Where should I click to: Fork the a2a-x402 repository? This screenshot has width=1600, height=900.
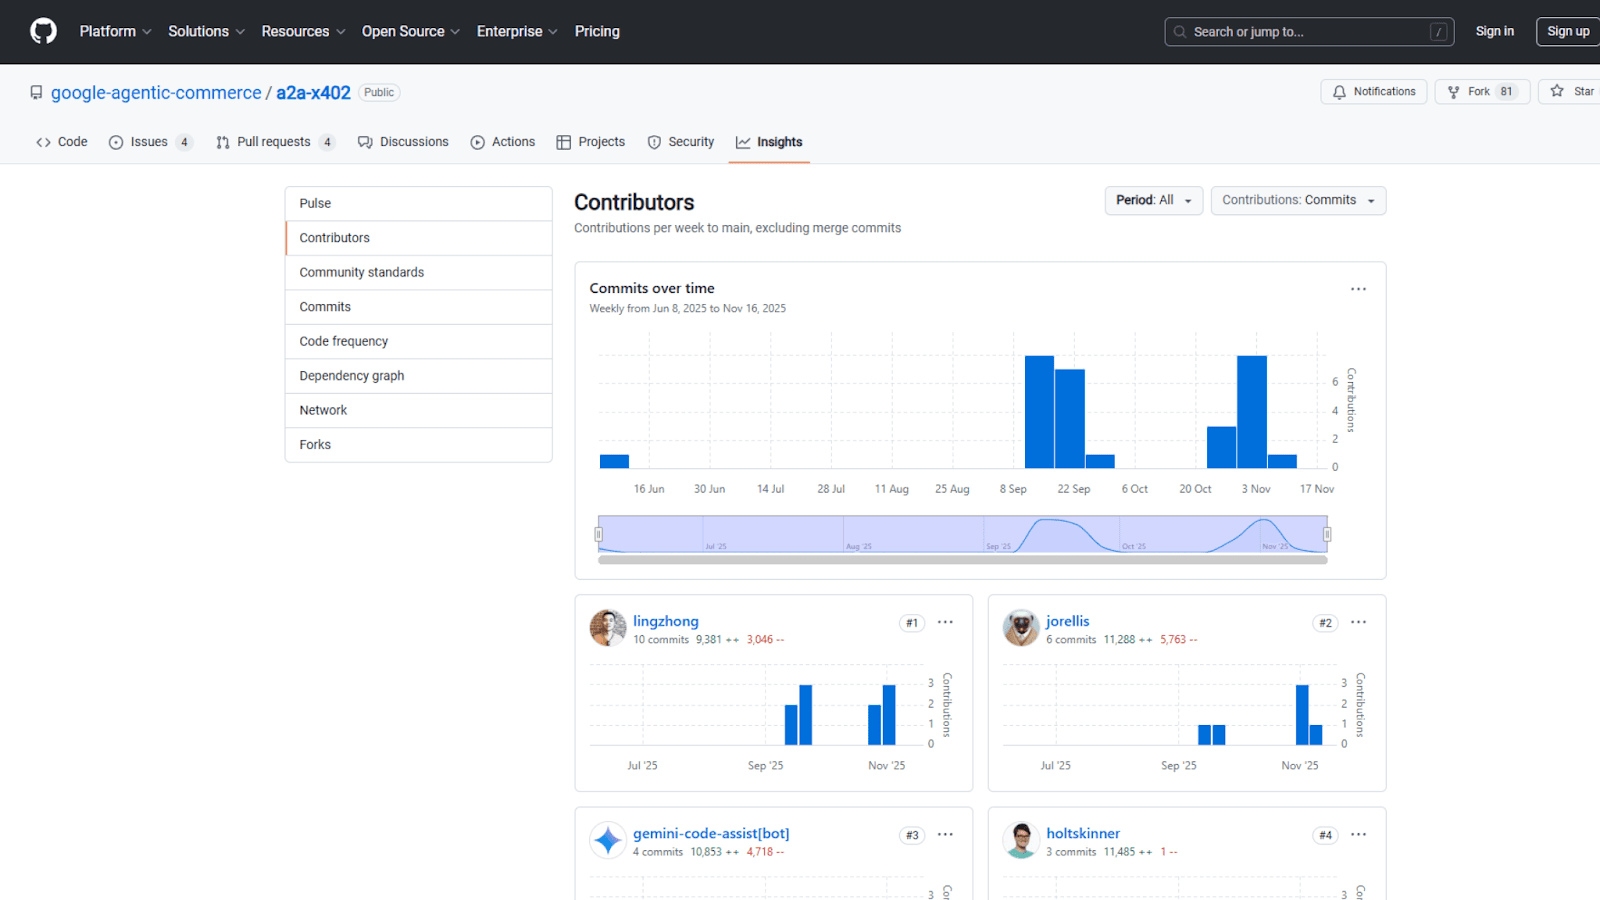(x=1481, y=91)
